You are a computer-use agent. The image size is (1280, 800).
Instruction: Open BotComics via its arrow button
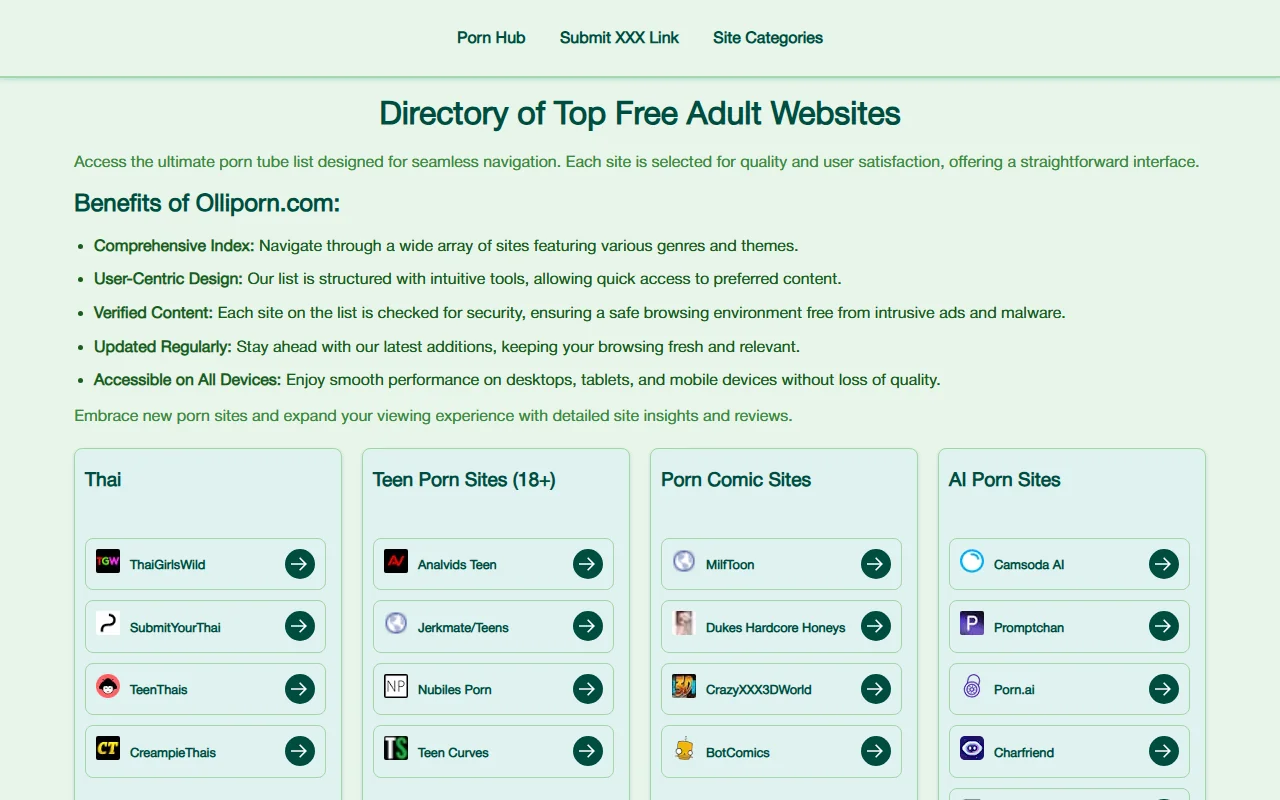pos(875,751)
